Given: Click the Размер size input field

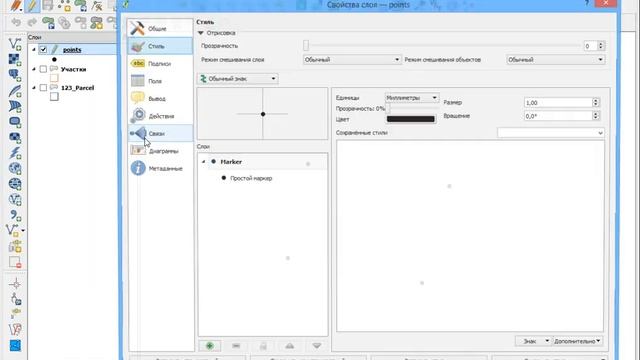Looking at the screenshot, I should tap(558, 103).
